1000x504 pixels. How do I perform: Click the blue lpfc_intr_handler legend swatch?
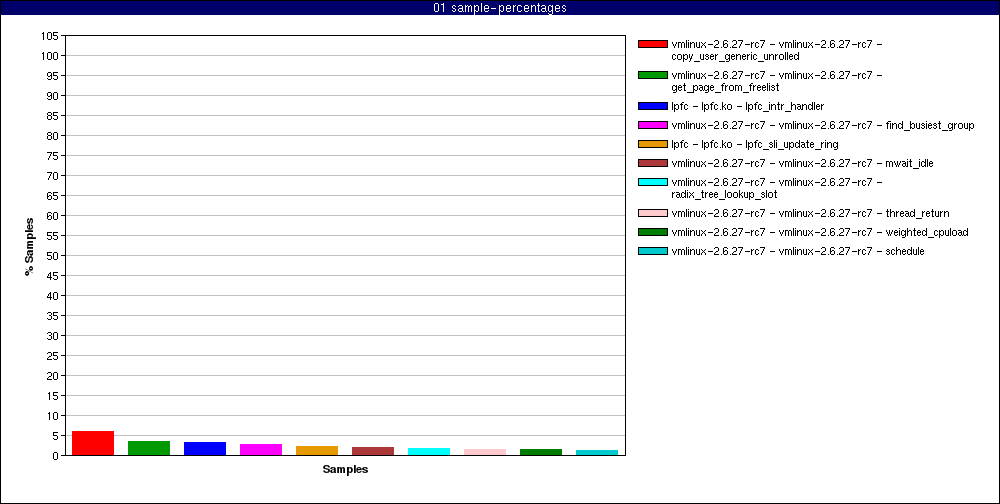click(x=652, y=107)
